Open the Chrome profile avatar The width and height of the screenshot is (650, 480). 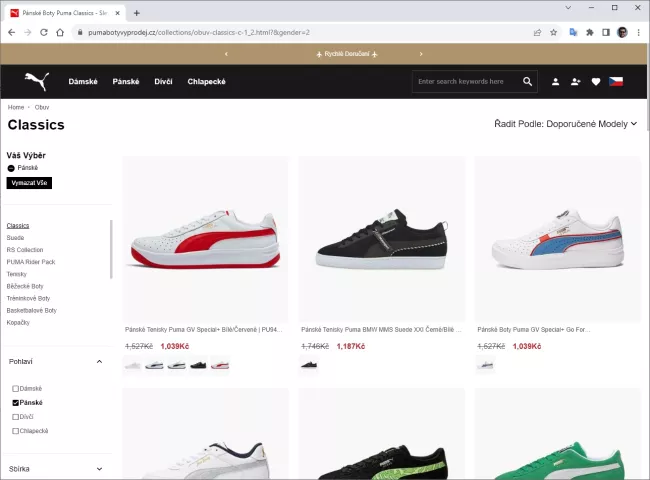(622, 32)
